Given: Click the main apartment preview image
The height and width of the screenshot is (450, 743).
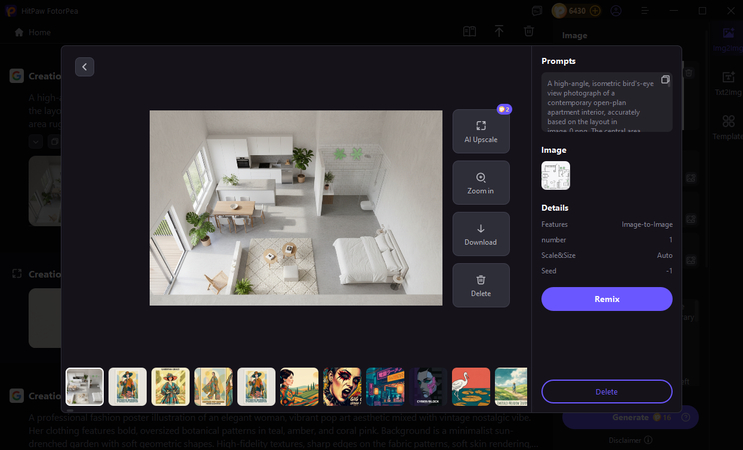Looking at the screenshot, I should coord(296,208).
